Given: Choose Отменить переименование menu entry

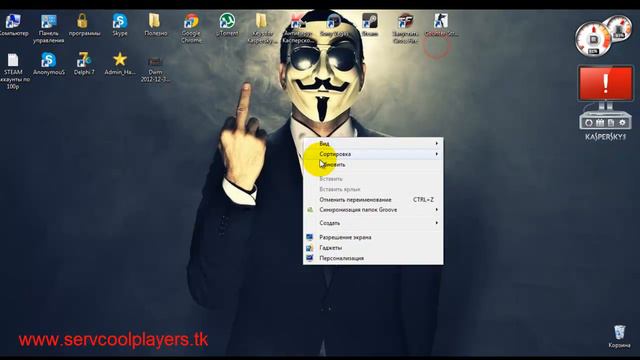Looking at the screenshot, I should coord(373,200).
